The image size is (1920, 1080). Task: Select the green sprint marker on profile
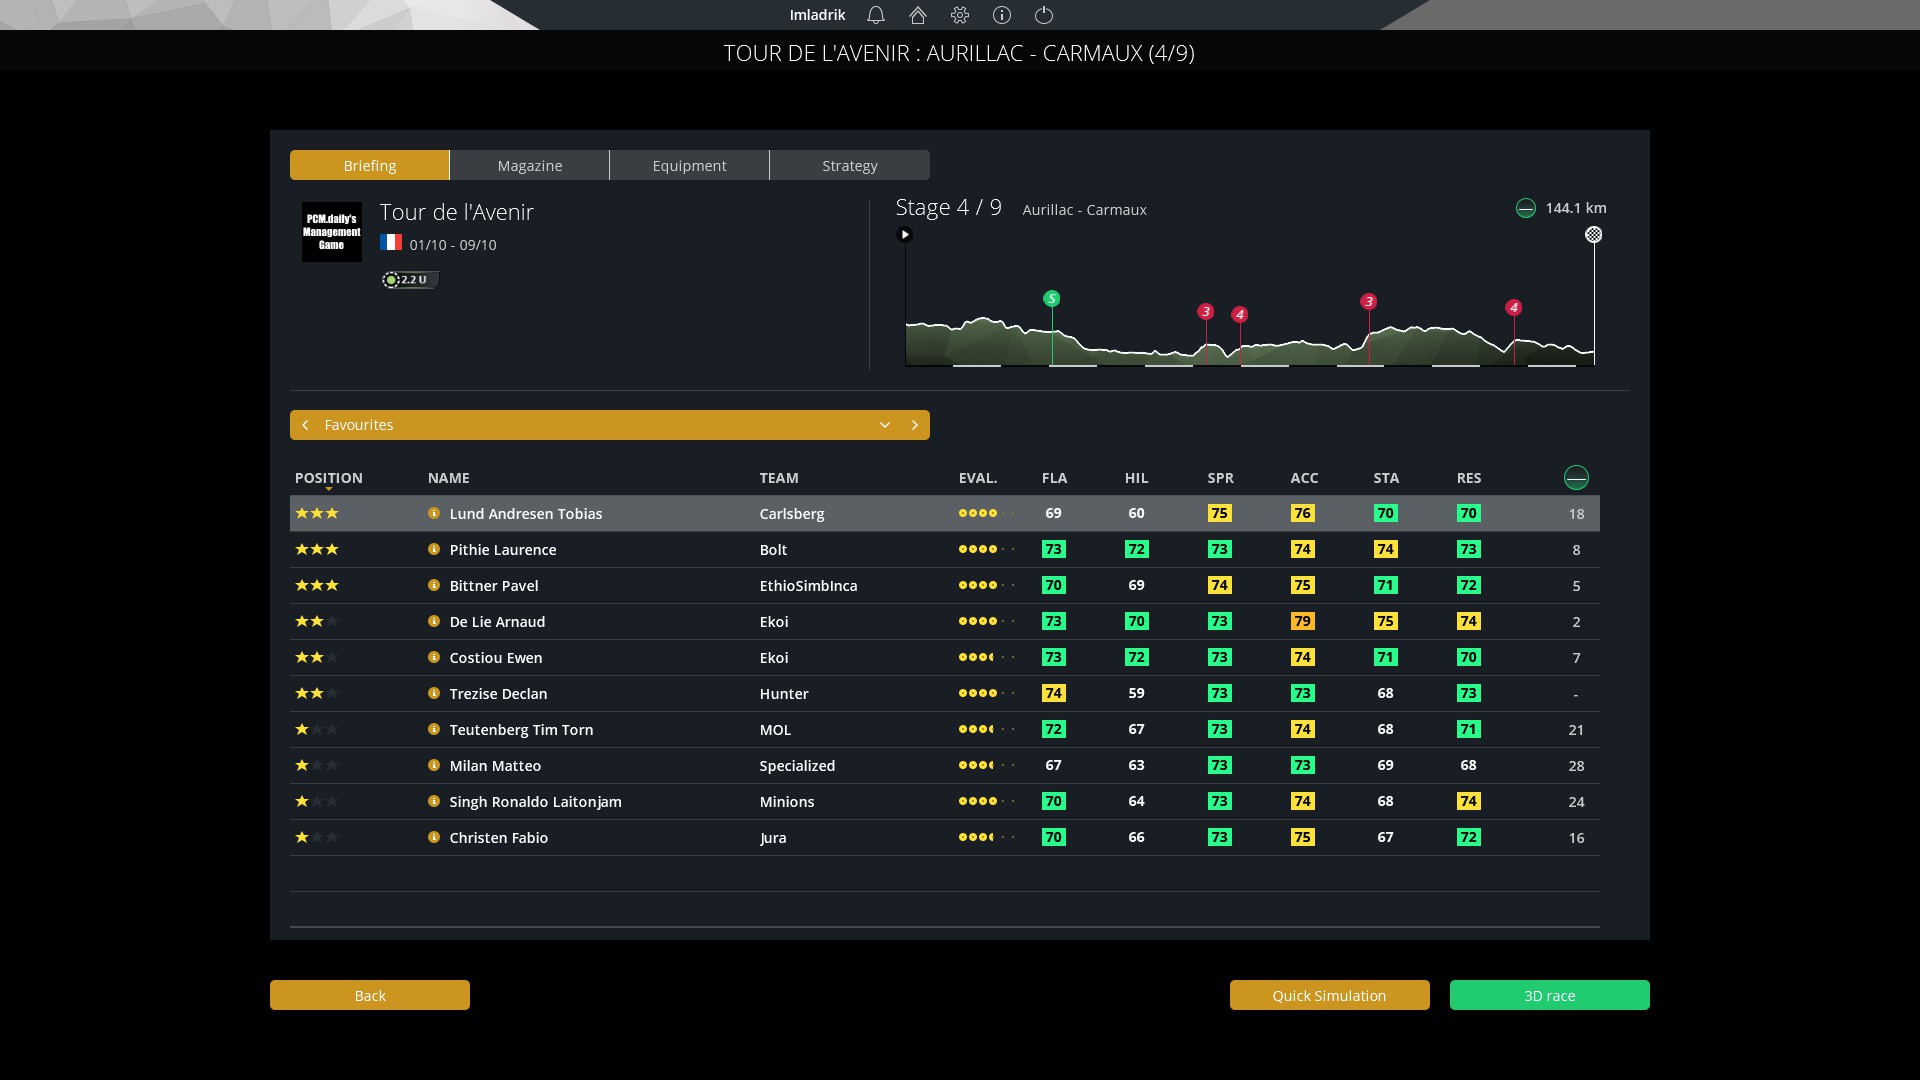pos(1051,298)
